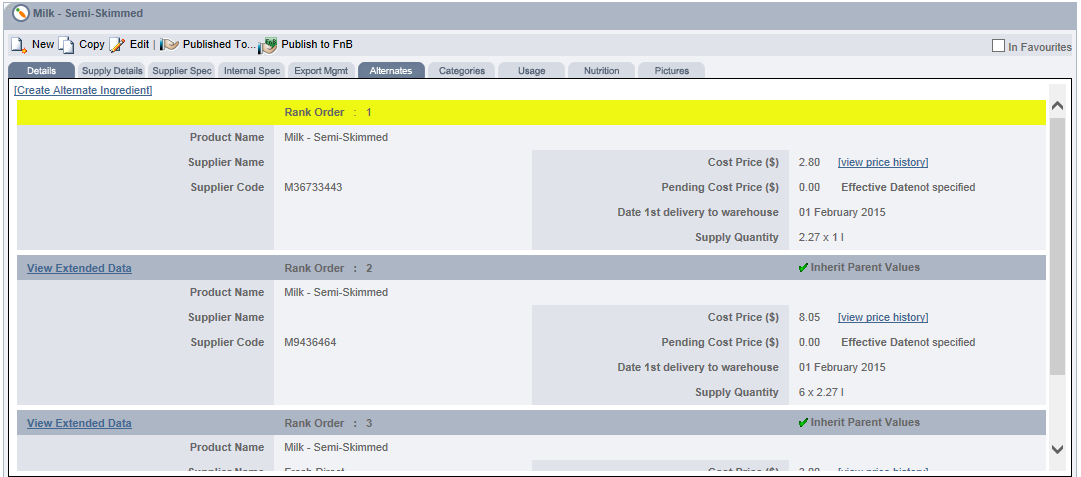View price history for 8.05 cost price
The image size is (1081, 477).
tap(882, 317)
